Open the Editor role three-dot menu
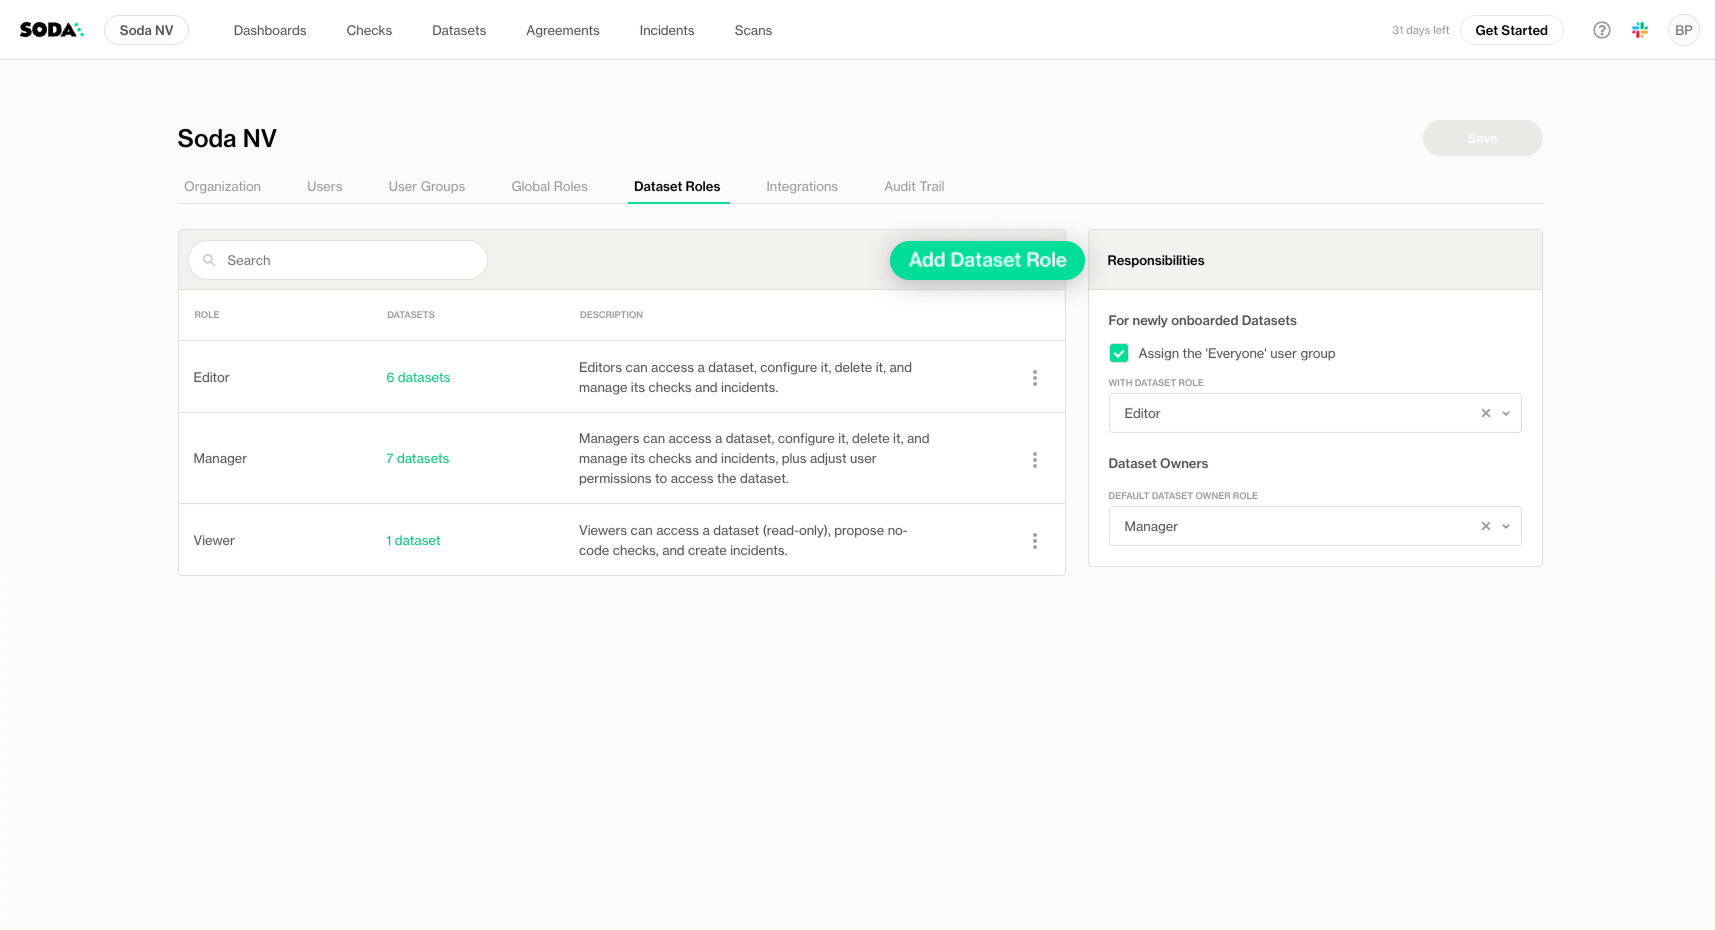Image resolution: width=1715 pixels, height=930 pixels. coord(1034,378)
